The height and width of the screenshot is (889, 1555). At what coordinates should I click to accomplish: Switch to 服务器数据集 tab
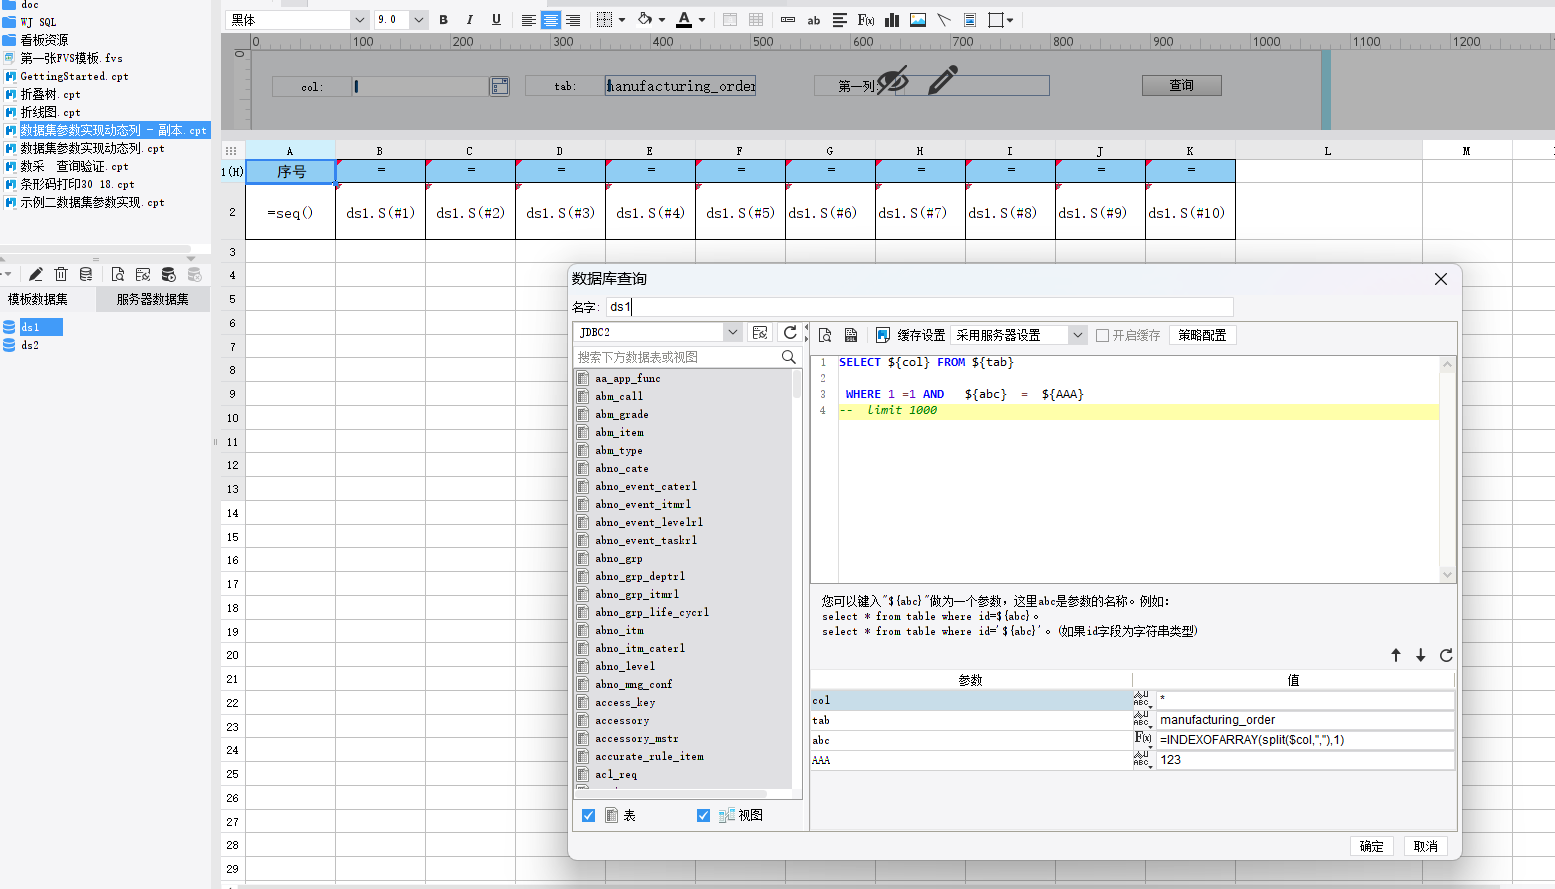point(152,299)
